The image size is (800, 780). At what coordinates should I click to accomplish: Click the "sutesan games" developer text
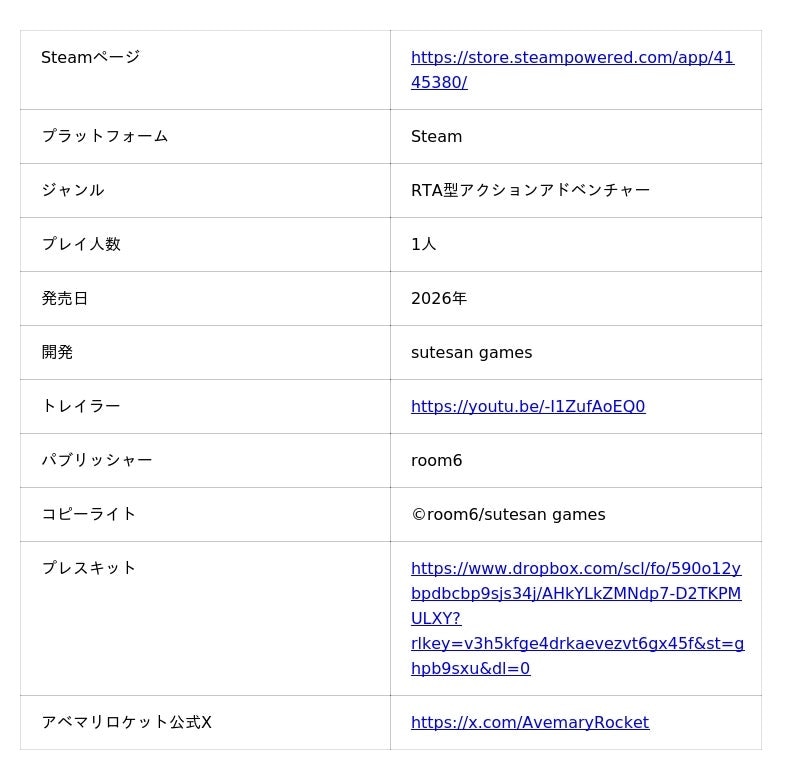471,352
